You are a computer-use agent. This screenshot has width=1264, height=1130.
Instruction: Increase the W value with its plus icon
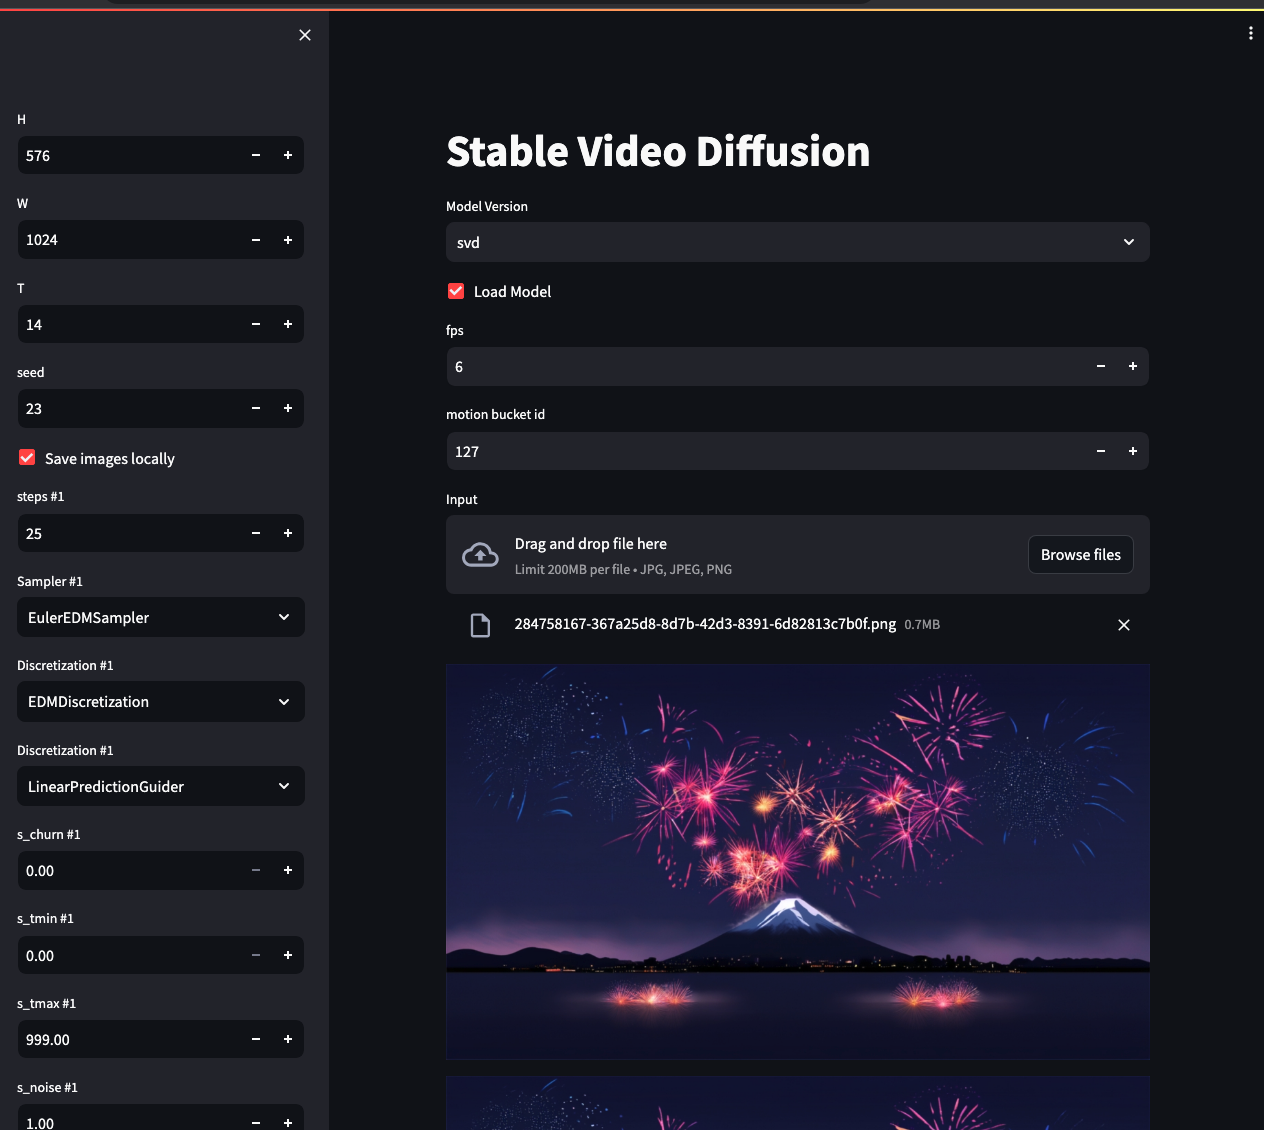(287, 239)
